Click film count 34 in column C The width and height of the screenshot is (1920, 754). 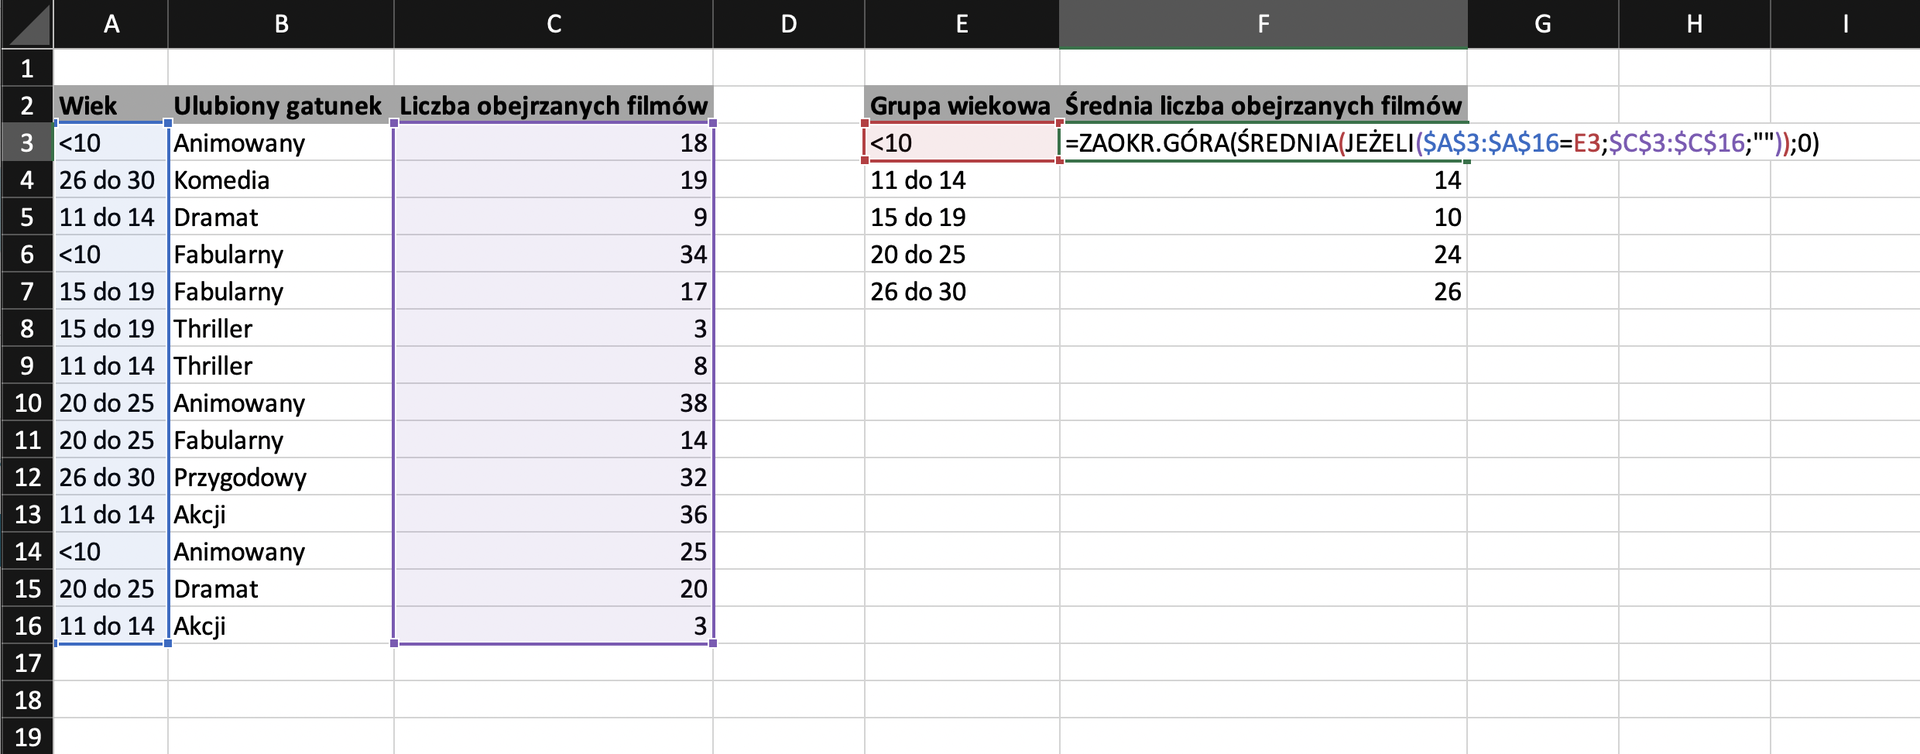point(554,254)
